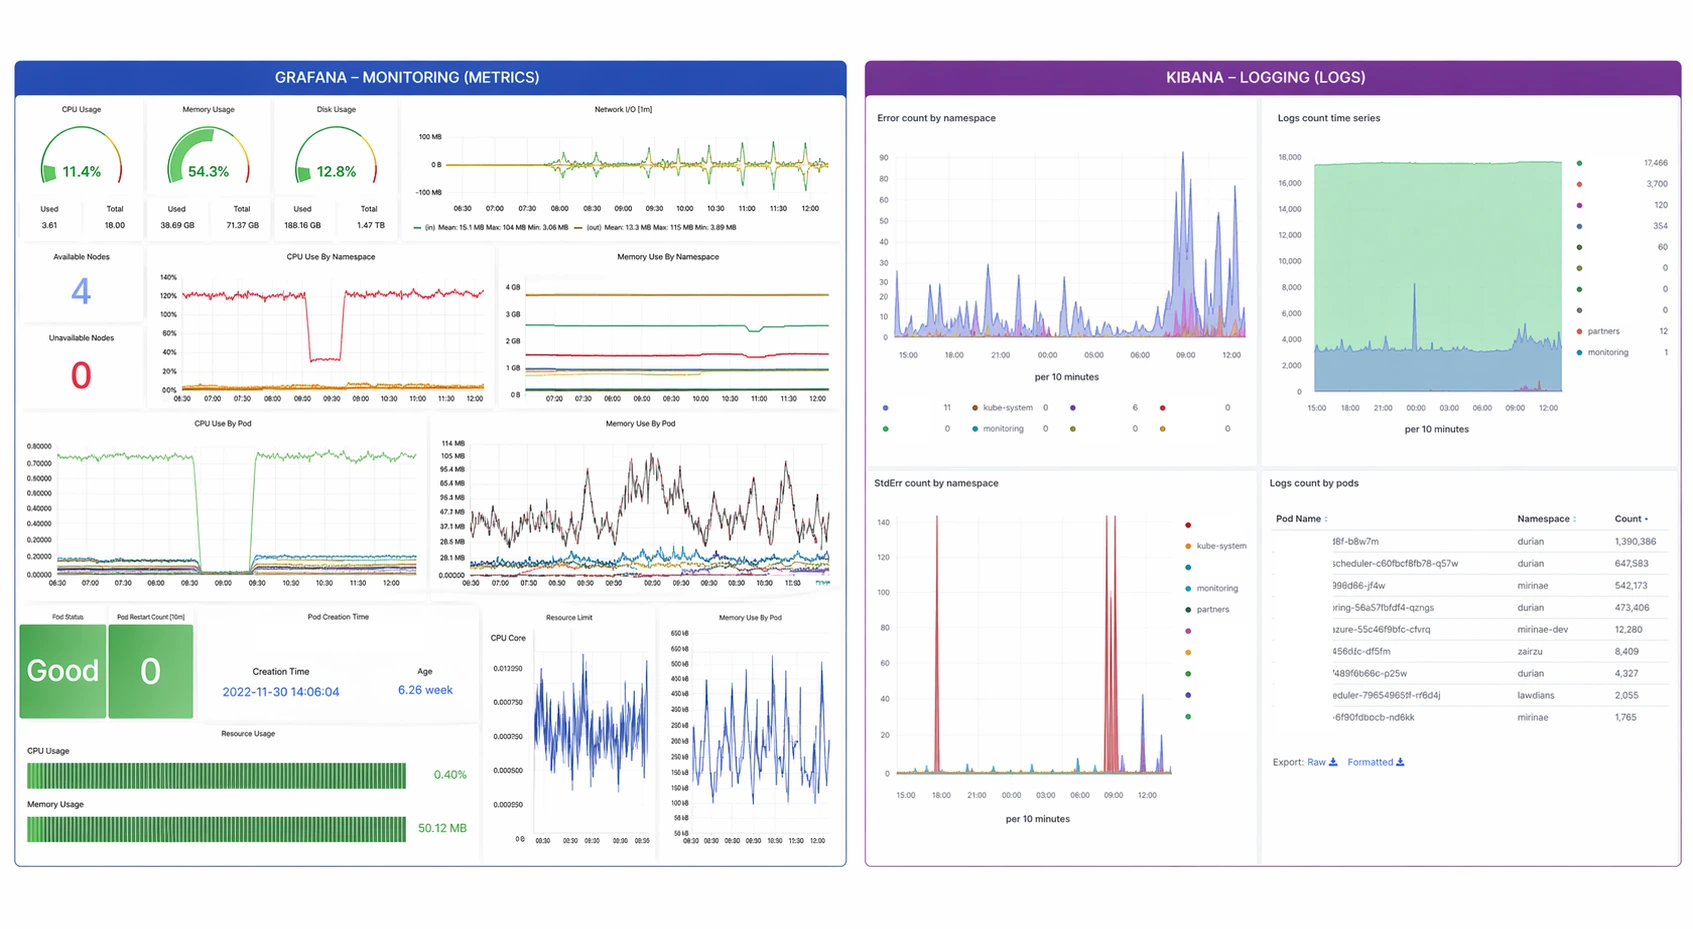Click the Pod Restart Count tile showing 0
The image size is (1693, 929).
[x=150, y=671]
